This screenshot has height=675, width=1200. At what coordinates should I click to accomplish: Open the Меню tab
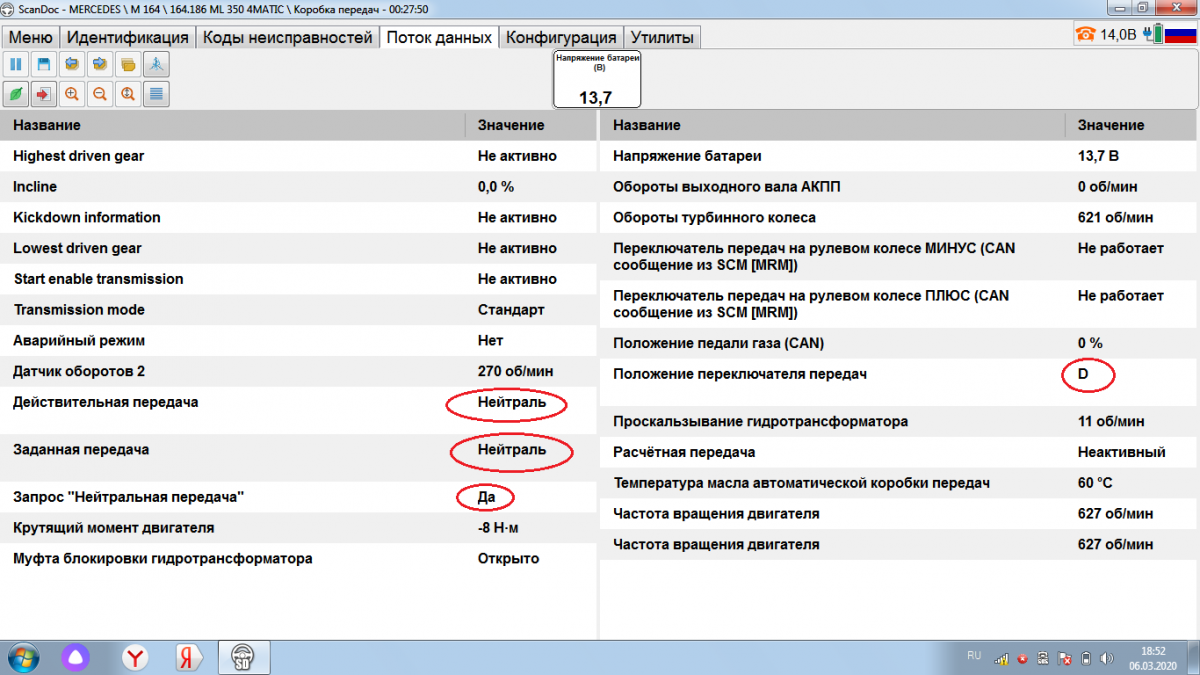31,37
